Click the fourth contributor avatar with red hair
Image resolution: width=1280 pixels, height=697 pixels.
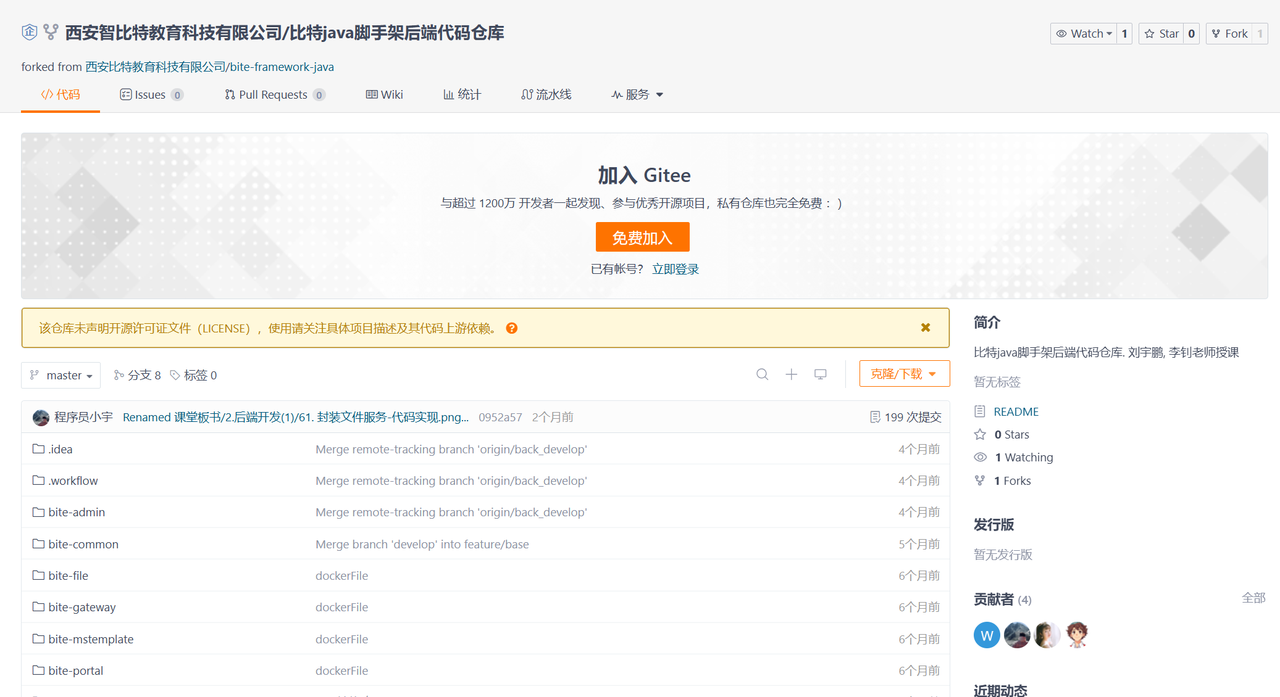(x=1077, y=635)
